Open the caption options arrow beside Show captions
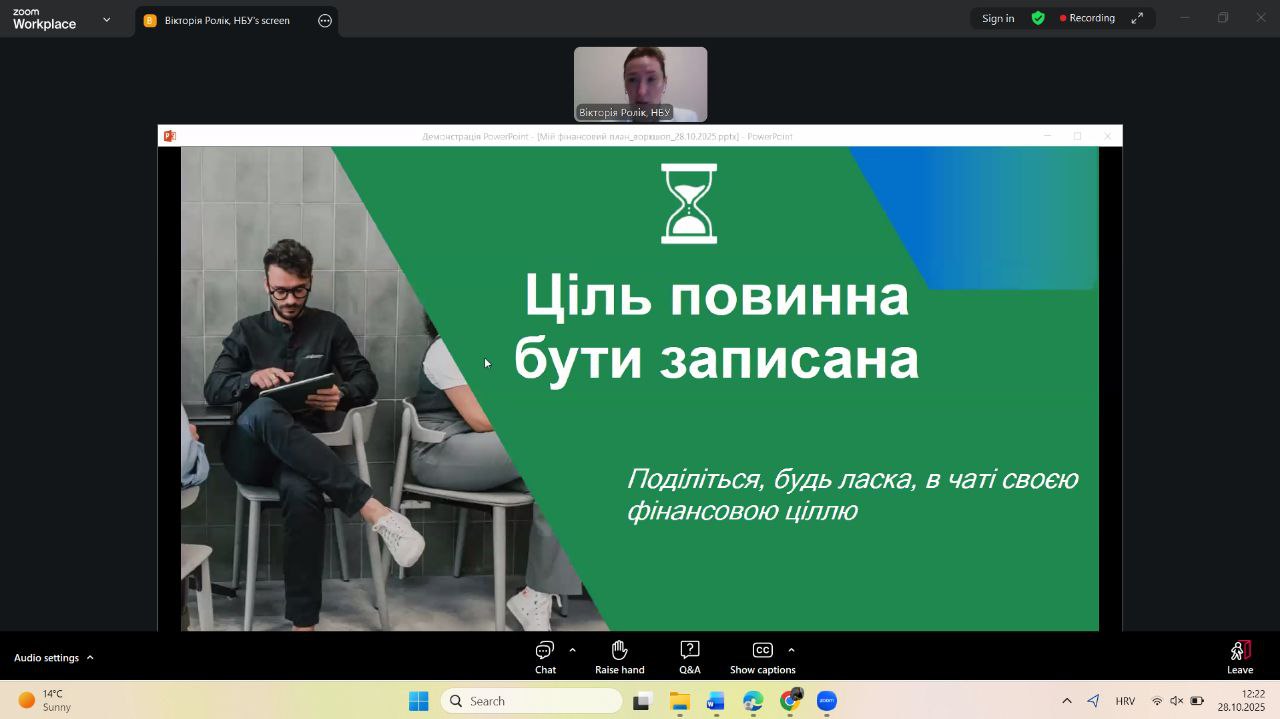Screen dimensions: 1280x719 791,650
